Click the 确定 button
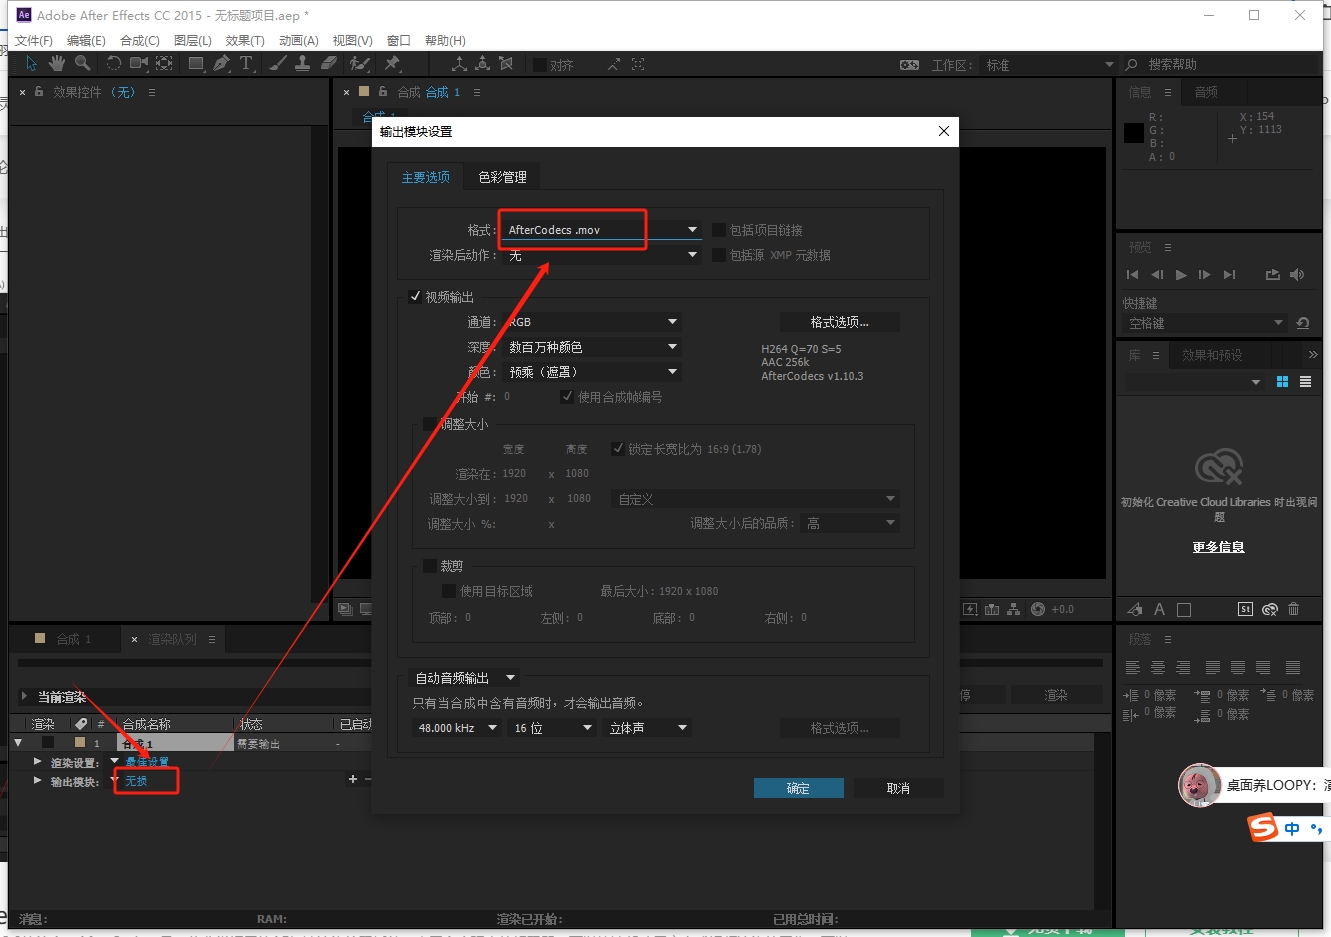 (798, 788)
